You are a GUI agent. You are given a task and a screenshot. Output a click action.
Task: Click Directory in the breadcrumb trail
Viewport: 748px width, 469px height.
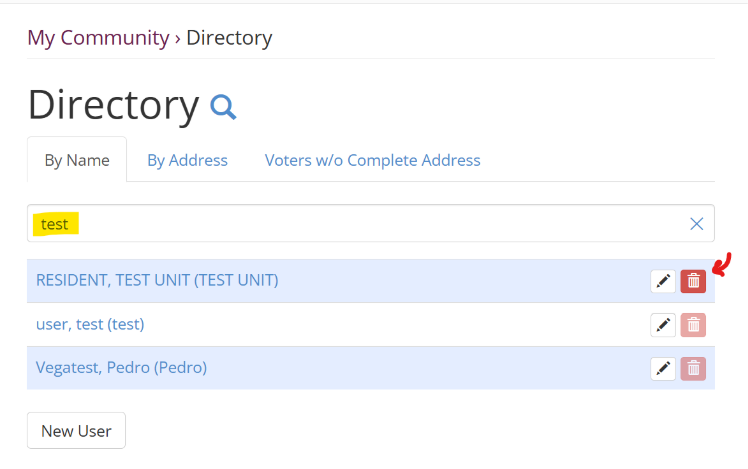click(229, 38)
